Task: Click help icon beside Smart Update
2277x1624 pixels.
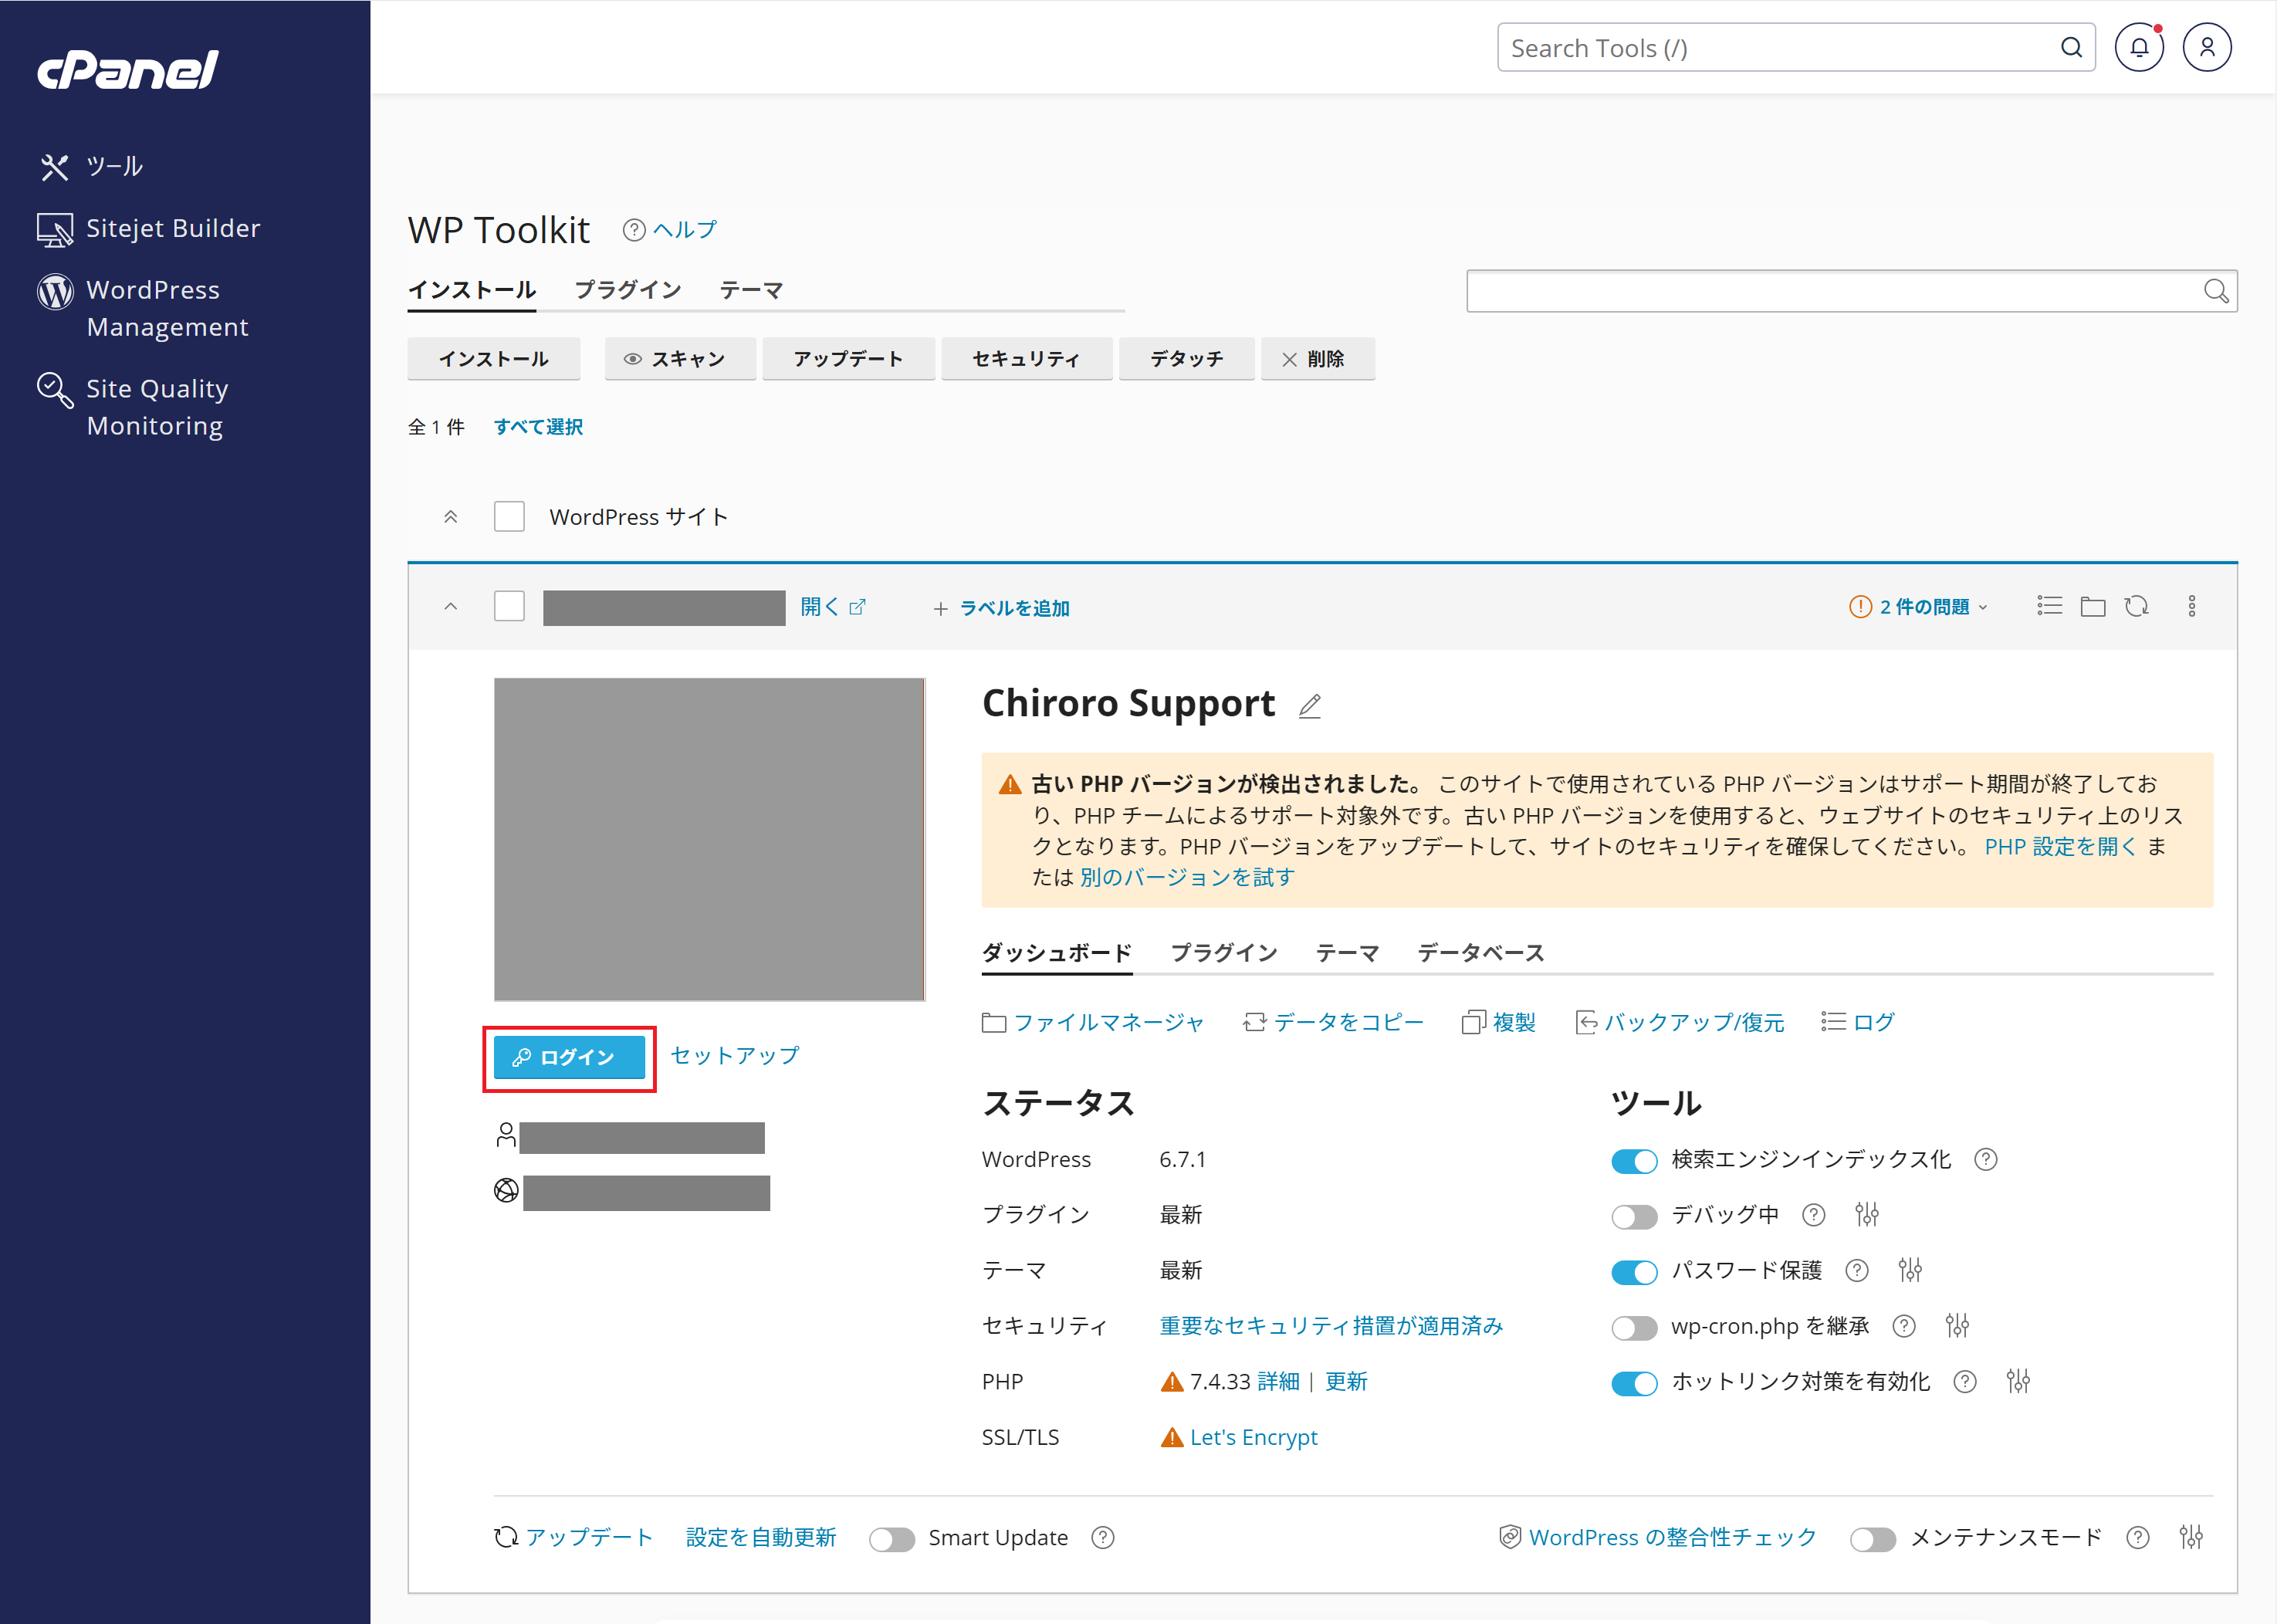Action: click(1102, 1537)
